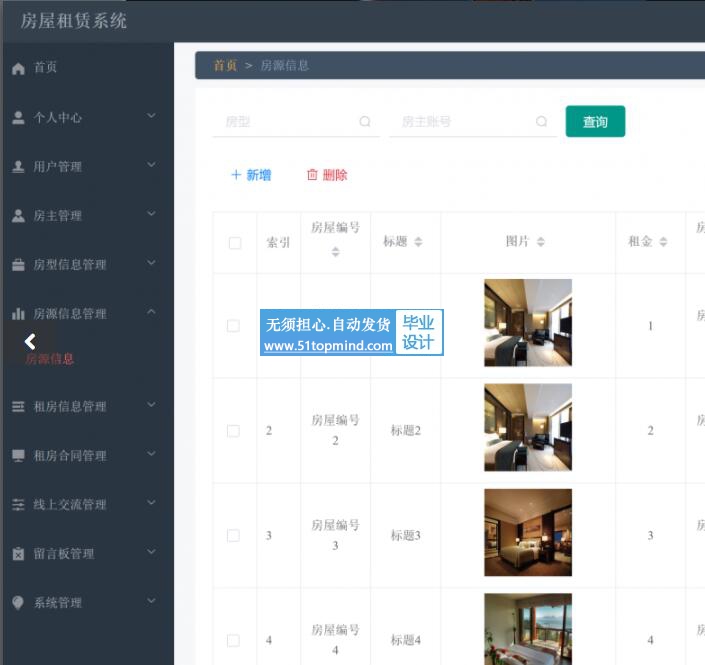Check the checkbox for row 标题2
Viewport: 705px width, 665px height.
(x=233, y=431)
